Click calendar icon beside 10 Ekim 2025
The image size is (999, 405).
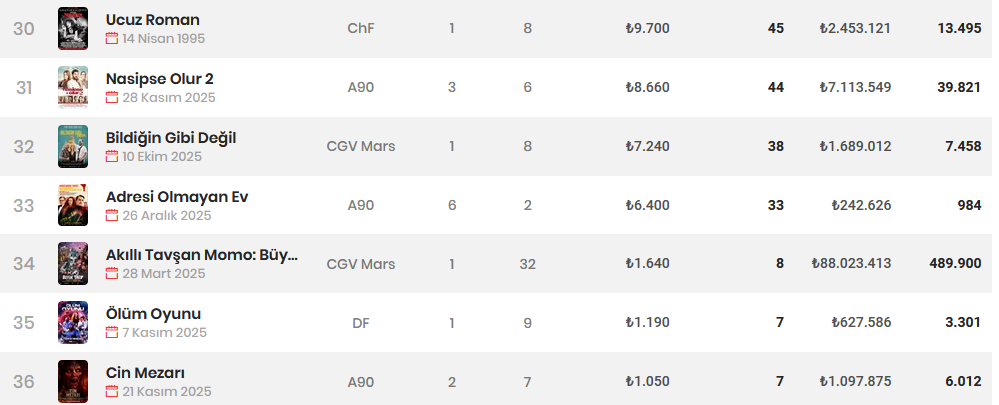[x=112, y=157]
